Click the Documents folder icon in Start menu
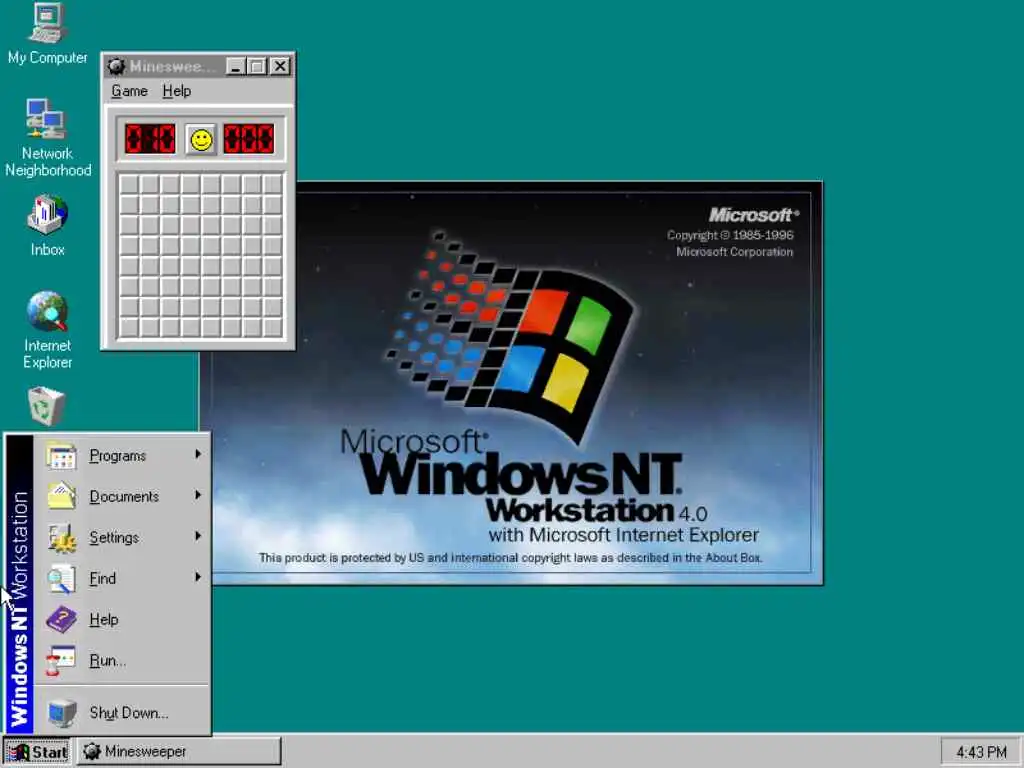1024x768 pixels. [x=61, y=496]
